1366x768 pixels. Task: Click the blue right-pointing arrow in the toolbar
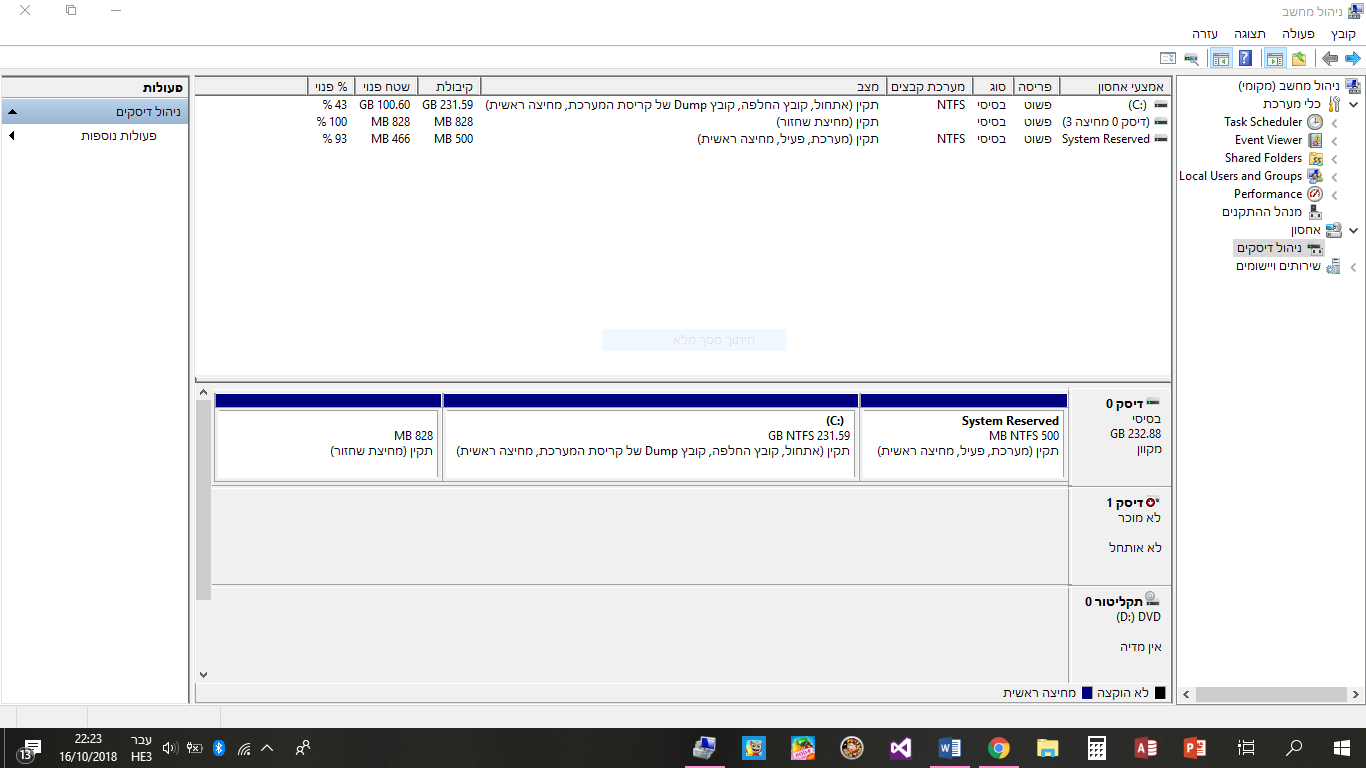pos(1352,59)
